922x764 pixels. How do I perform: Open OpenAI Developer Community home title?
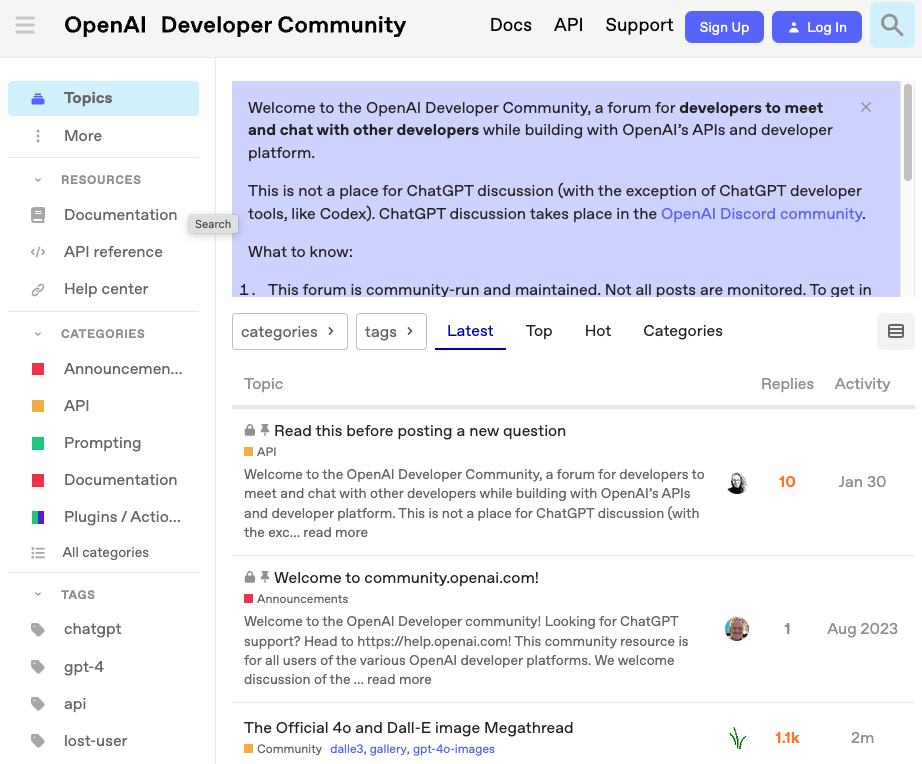point(235,25)
